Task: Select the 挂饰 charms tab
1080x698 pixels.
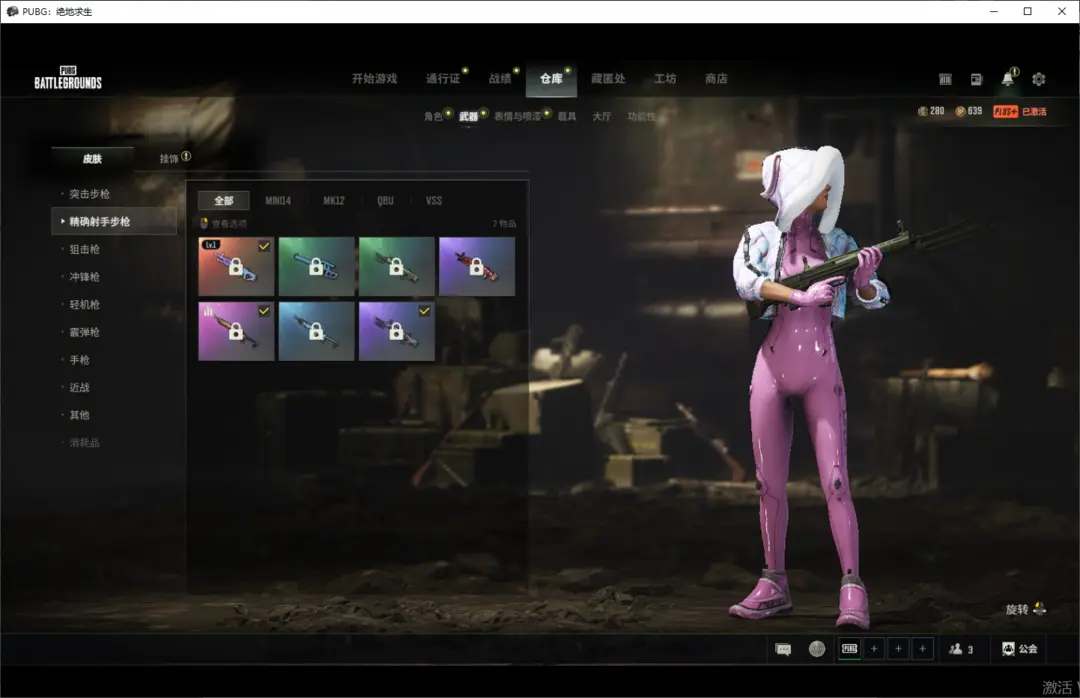Action: pos(169,158)
